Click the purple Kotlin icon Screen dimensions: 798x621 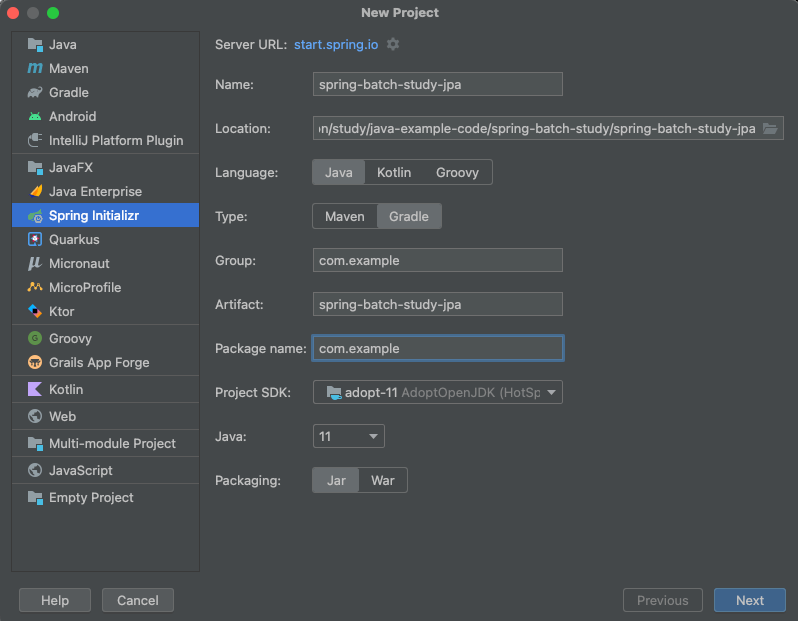tap(35, 389)
